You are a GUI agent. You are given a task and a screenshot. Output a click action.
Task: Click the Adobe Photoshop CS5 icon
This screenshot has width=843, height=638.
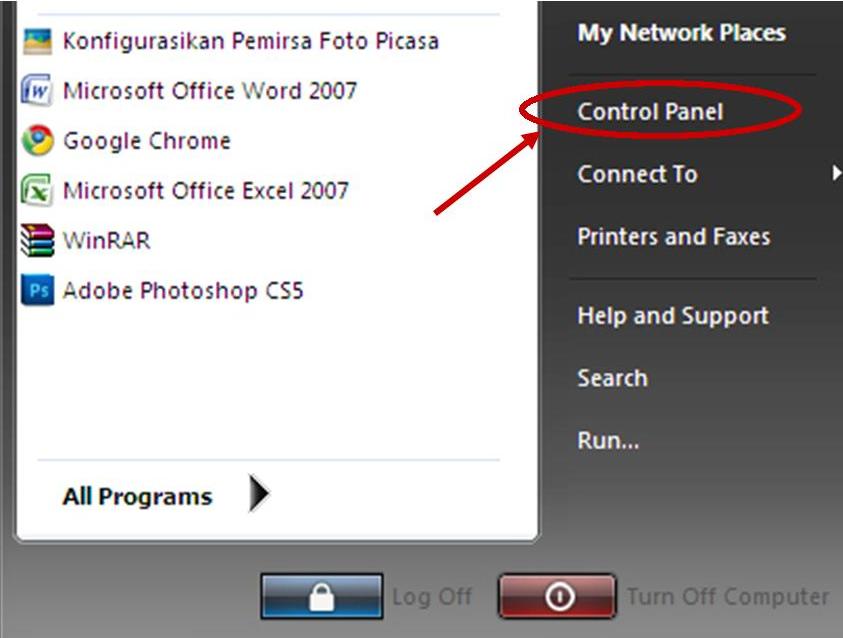(39, 291)
